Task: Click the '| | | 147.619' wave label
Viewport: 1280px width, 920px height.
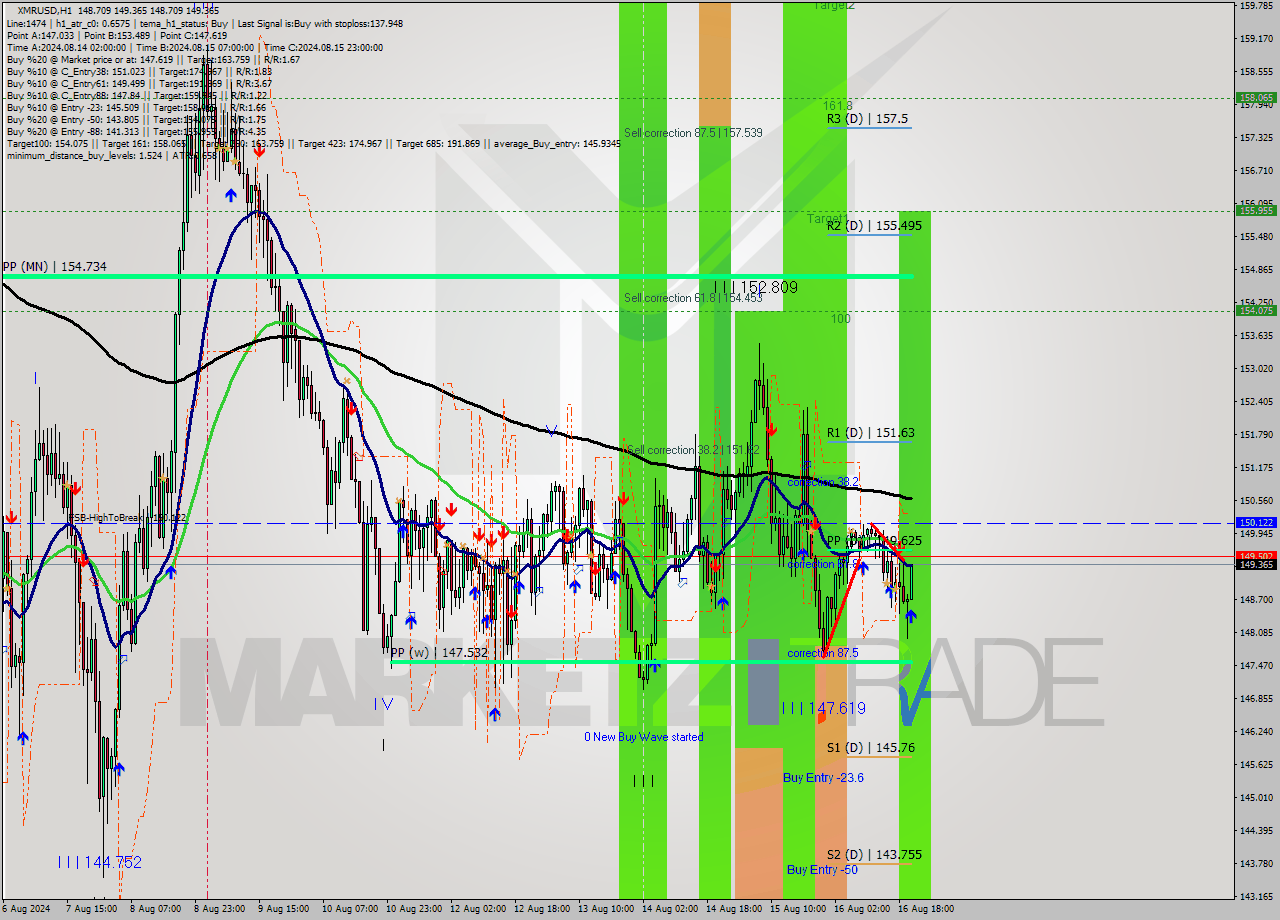Action: point(823,708)
